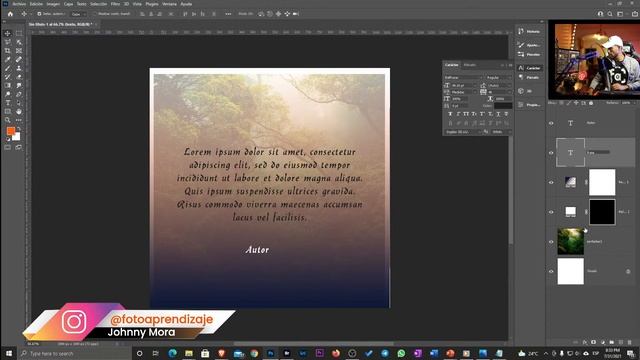Open the Pinceles collapsed panel
This screenshot has height=360, width=640.
(529, 54)
